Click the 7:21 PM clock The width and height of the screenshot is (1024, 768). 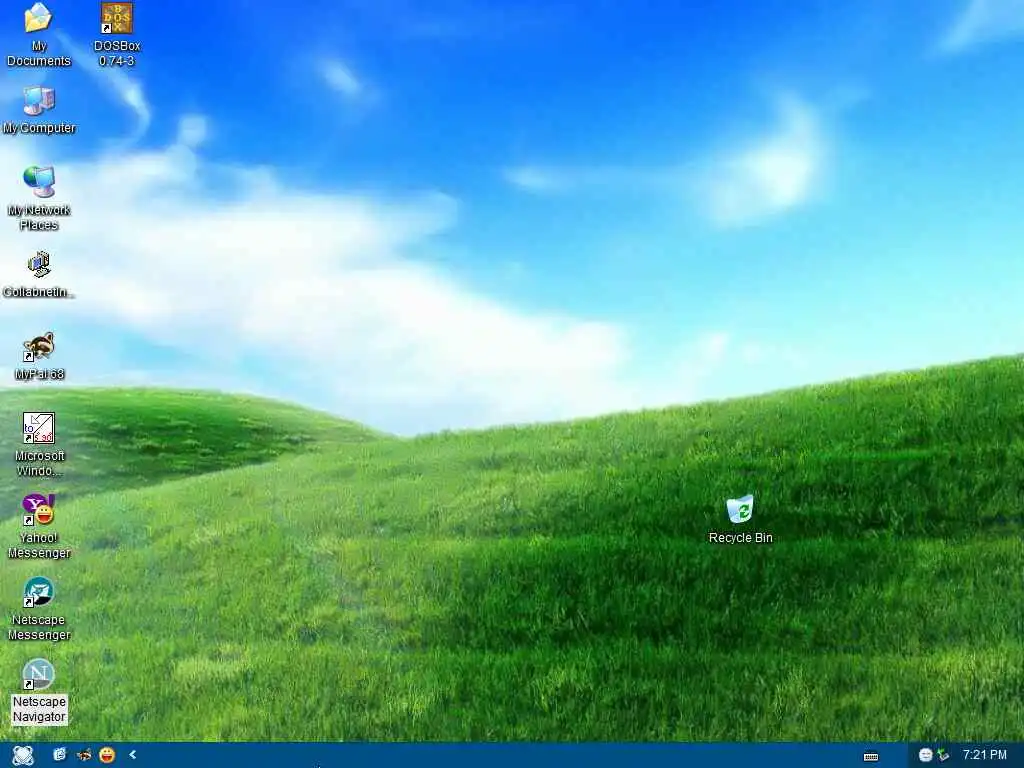point(984,755)
